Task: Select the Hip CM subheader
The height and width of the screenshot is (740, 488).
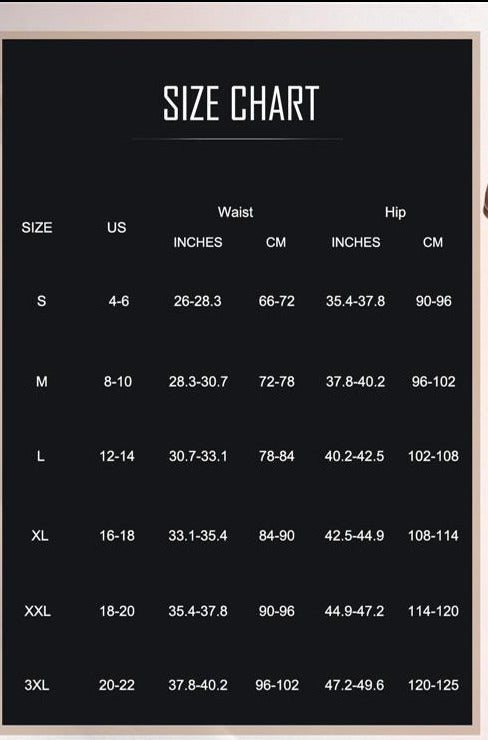Action: pyautogui.click(x=433, y=242)
